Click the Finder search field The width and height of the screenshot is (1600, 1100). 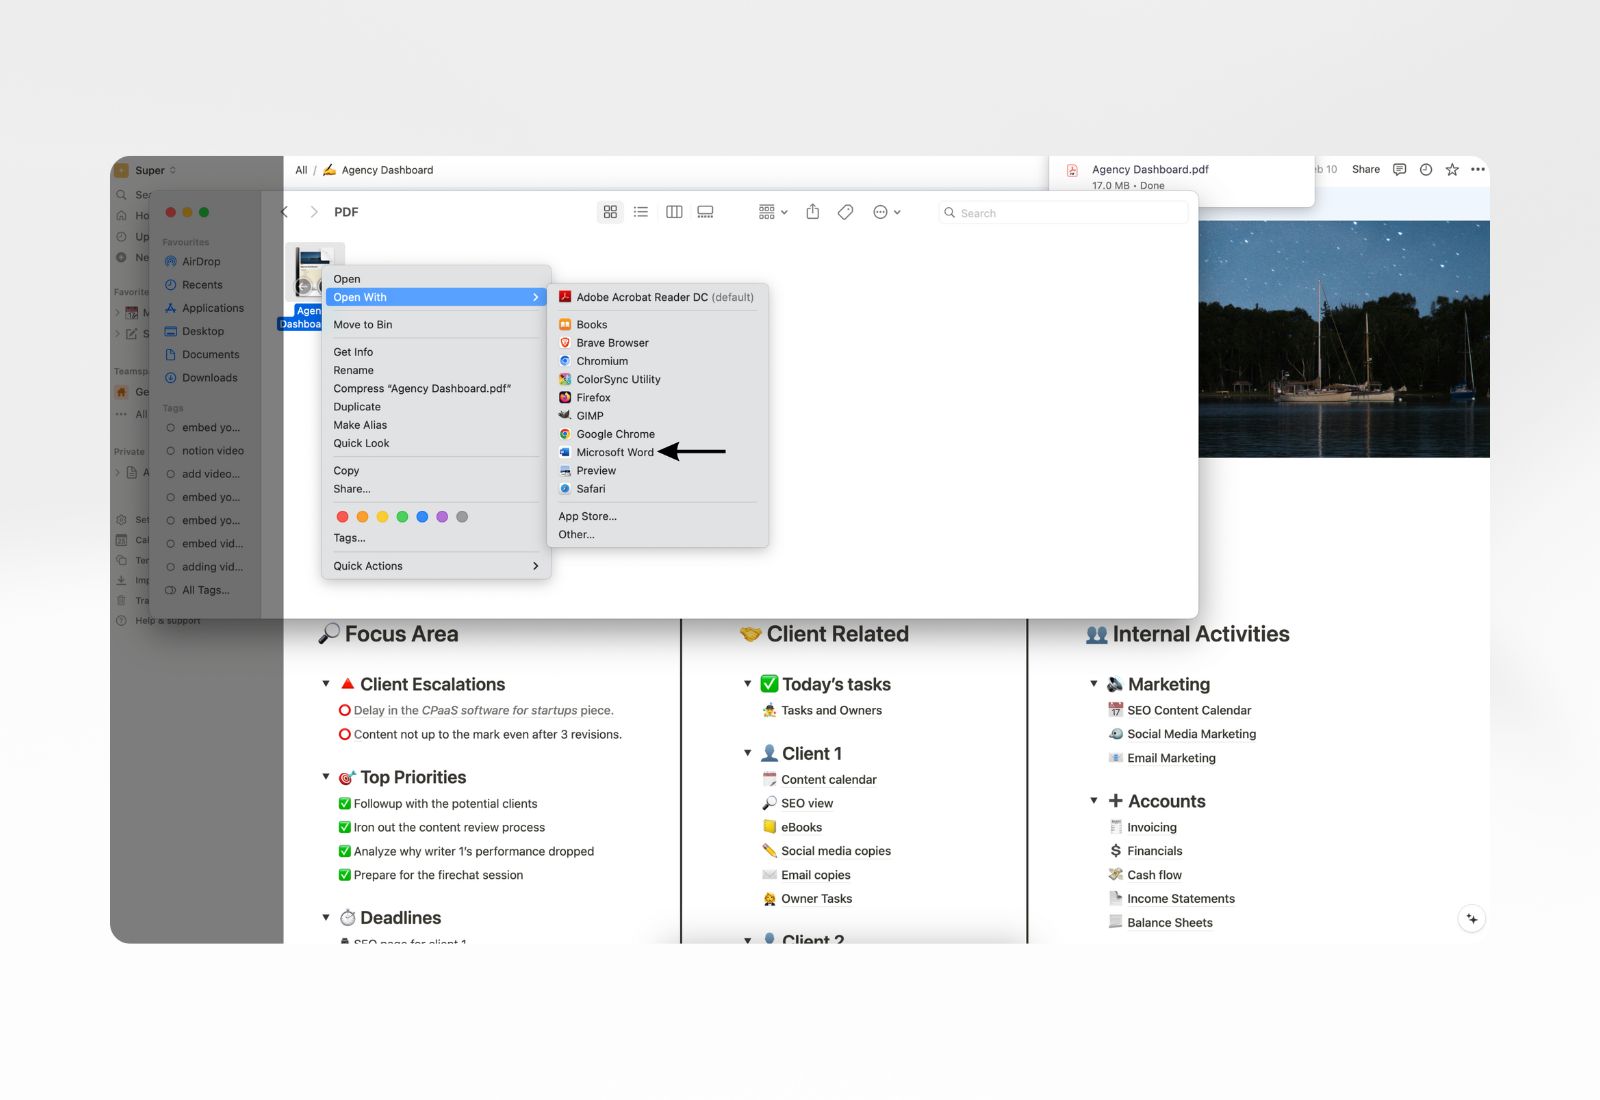1063,213
